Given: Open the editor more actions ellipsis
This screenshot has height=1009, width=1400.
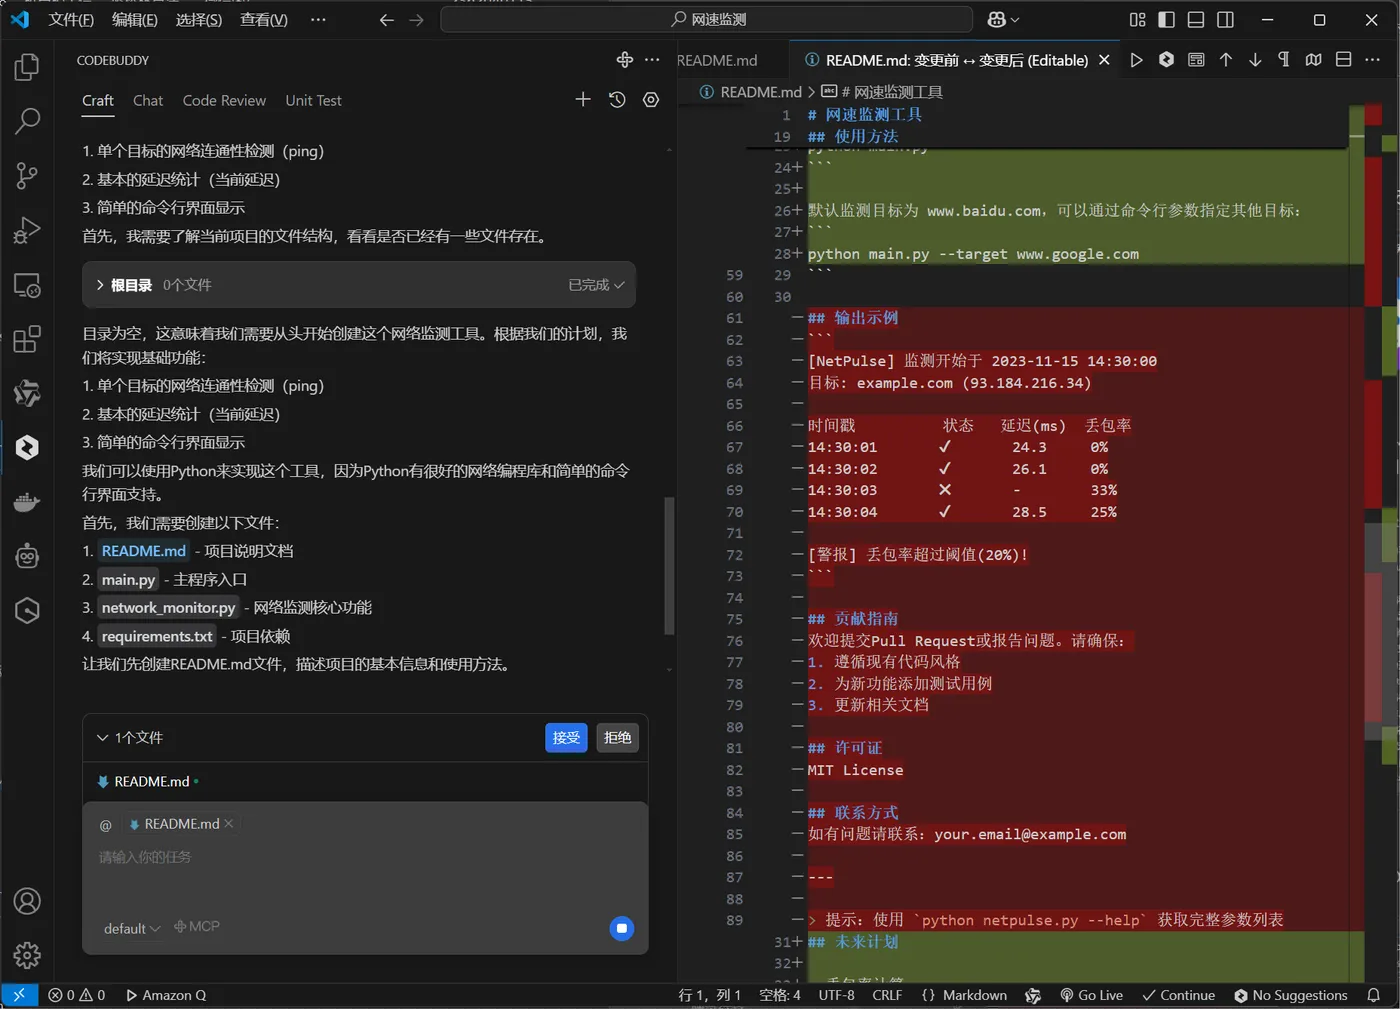Looking at the screenshot, I should (1373, 60).
